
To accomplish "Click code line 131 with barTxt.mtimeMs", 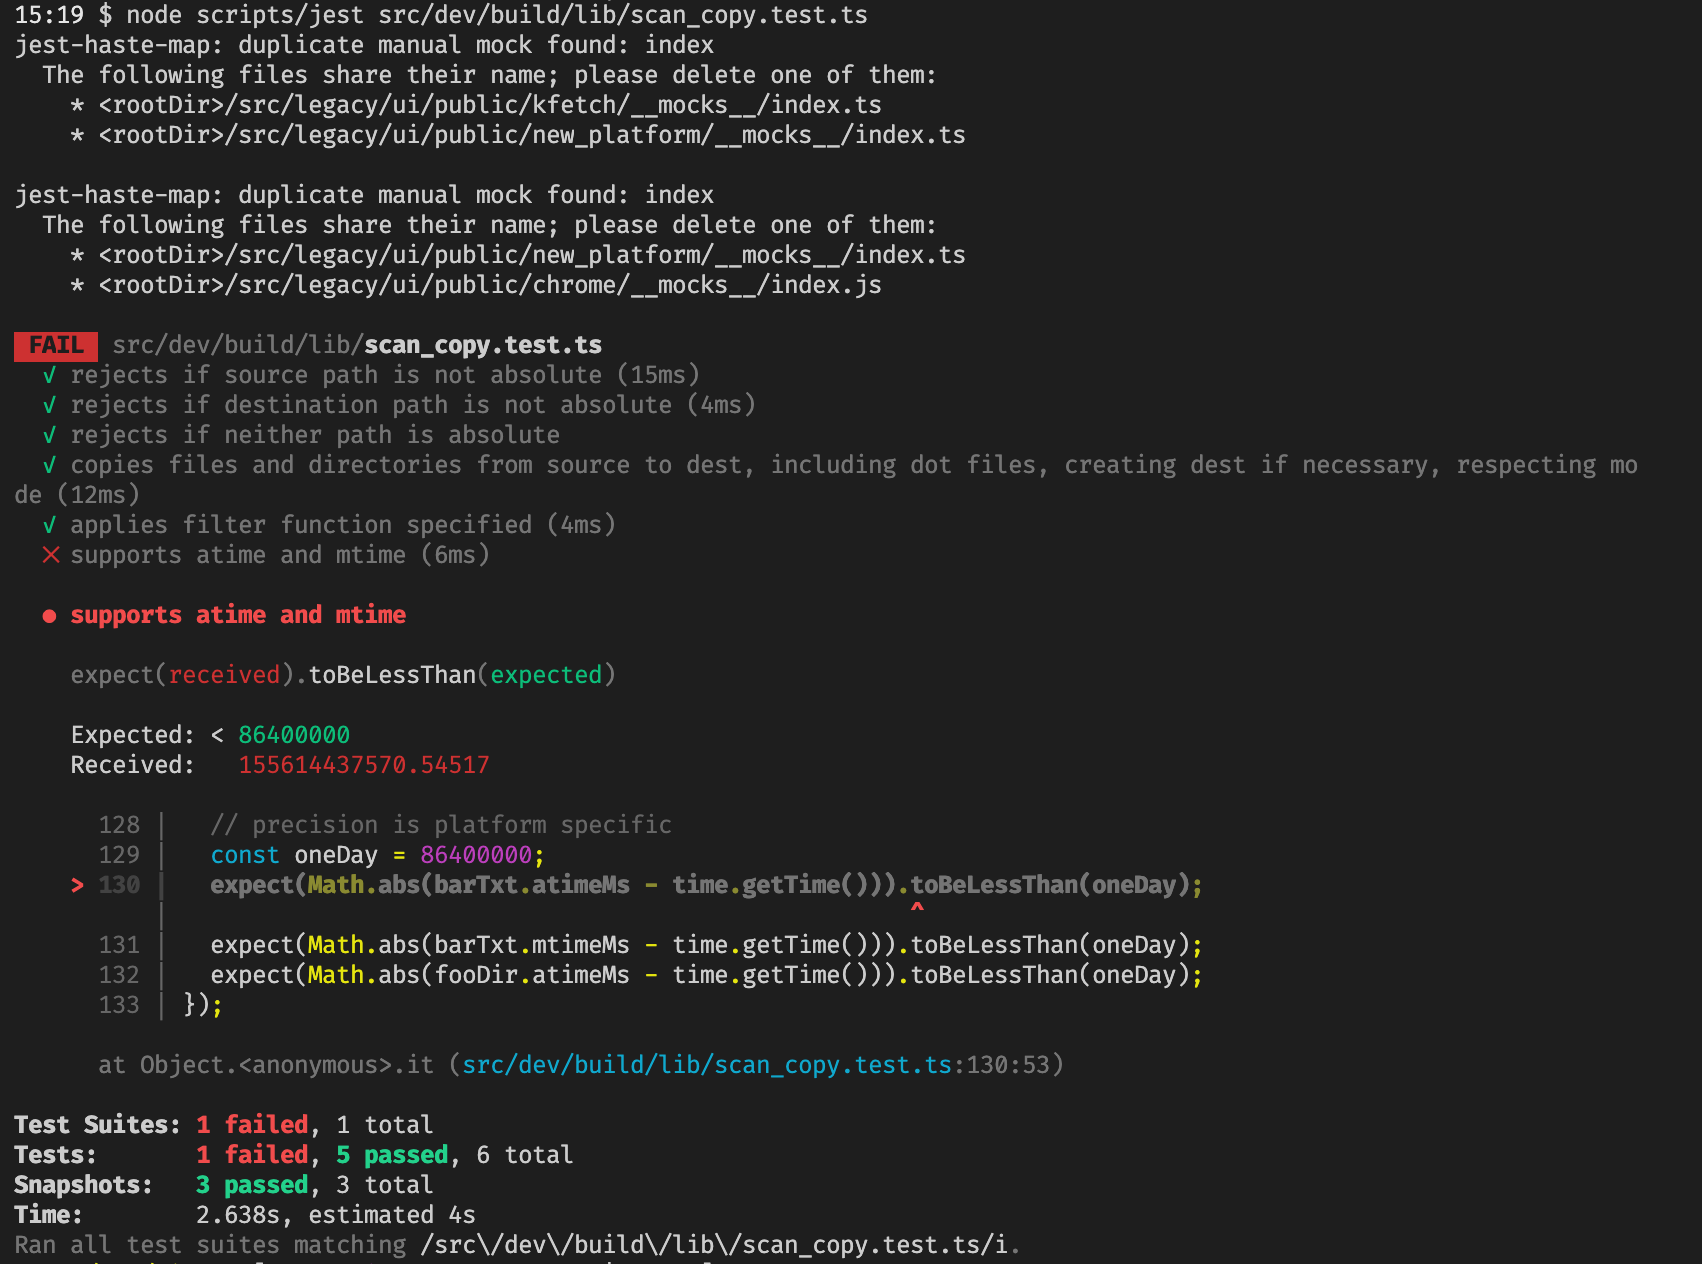I will [x=706, y=945].
